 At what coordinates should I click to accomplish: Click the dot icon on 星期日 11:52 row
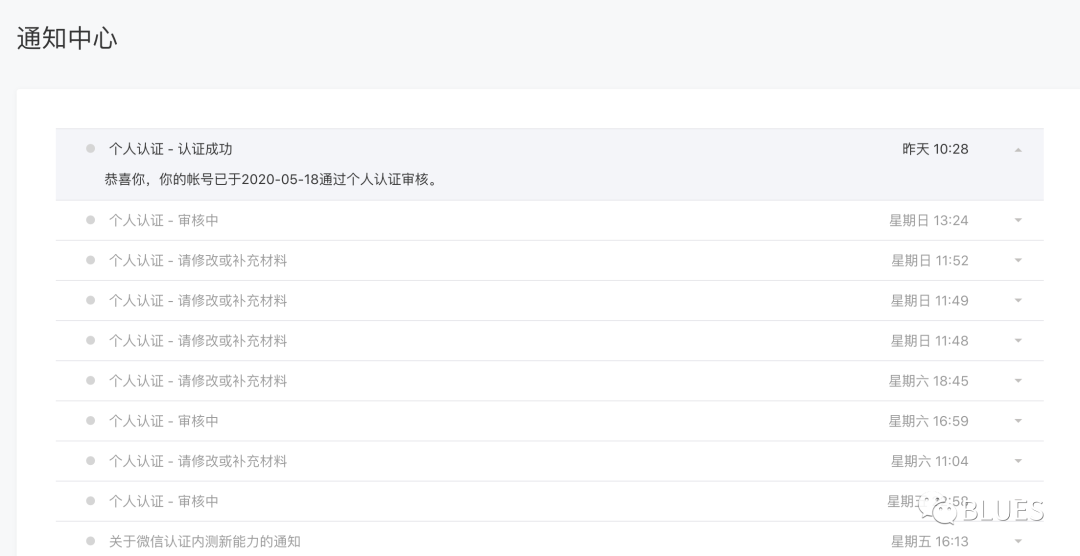[x=90, y=260]
